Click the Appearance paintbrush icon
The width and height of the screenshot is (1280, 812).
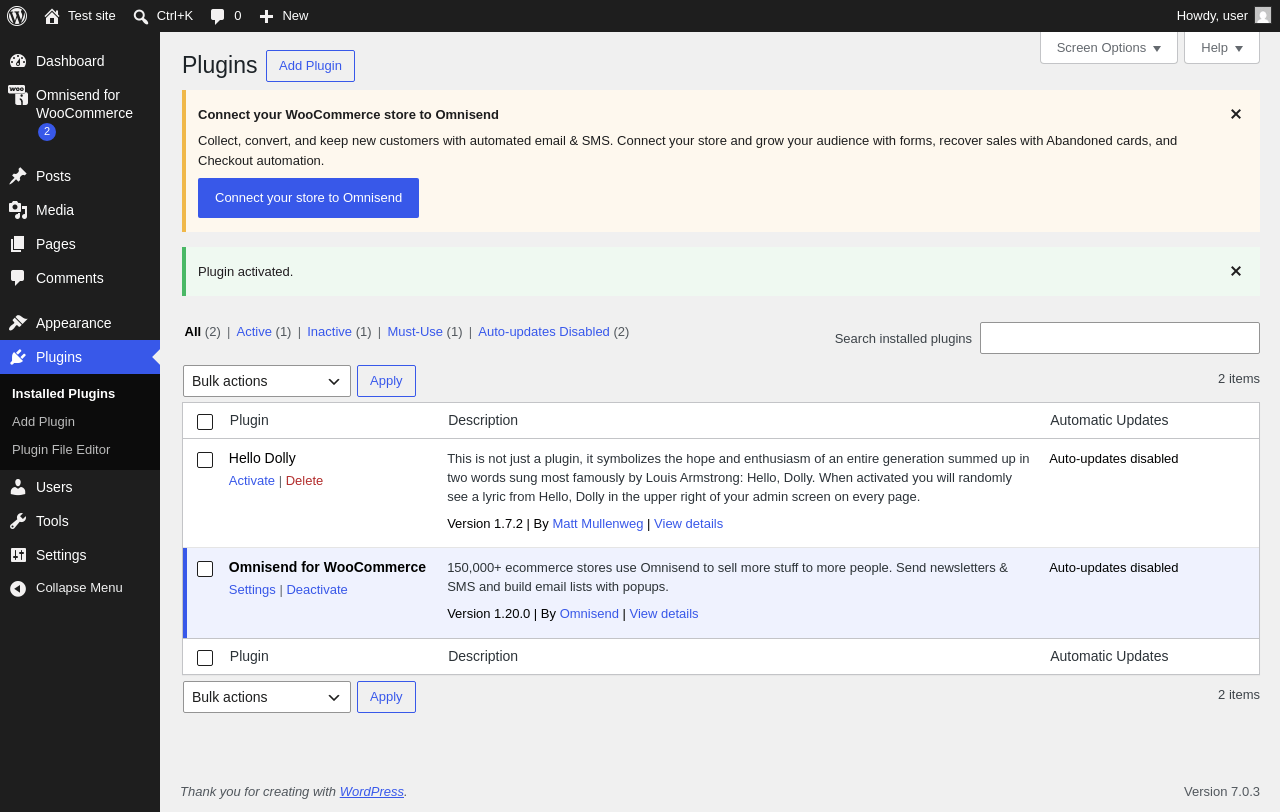coord(18,323)
